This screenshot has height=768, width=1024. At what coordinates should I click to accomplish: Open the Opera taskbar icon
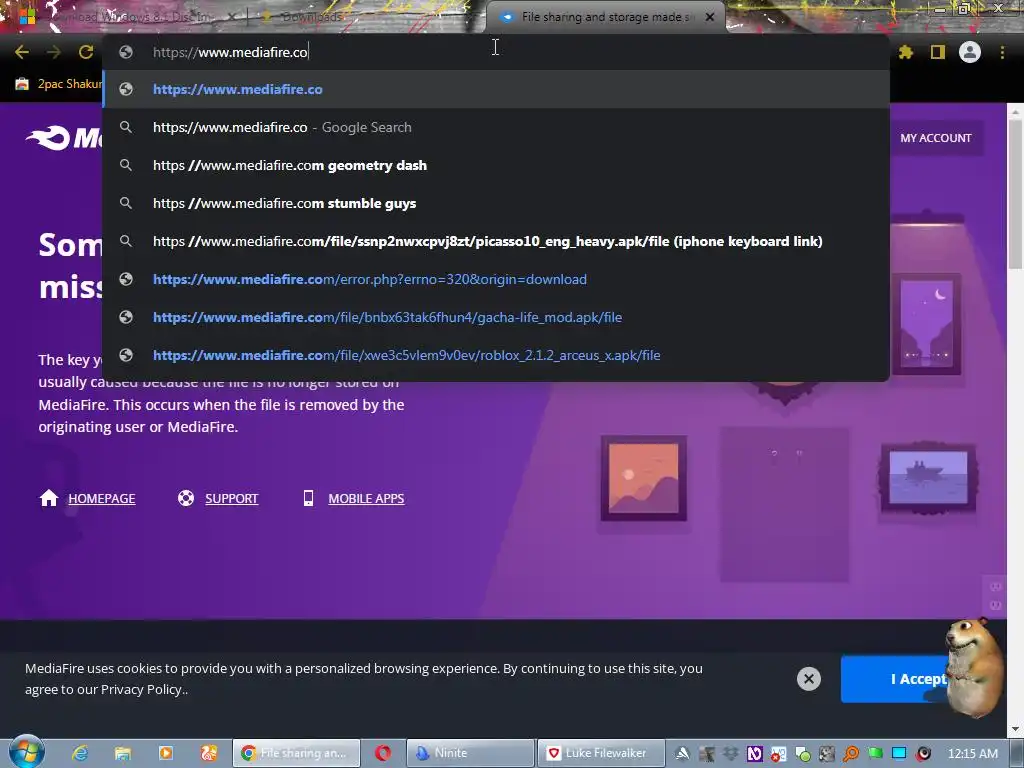(383, 753)
